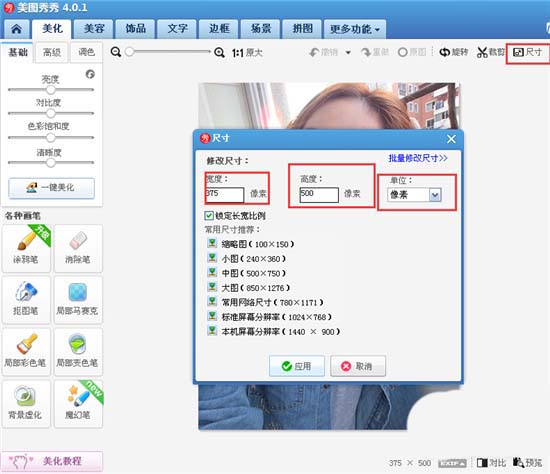Click the zoom slider handle
This screenshot has height=474, width=550.
pyautogui.click(x=129, y=52)
